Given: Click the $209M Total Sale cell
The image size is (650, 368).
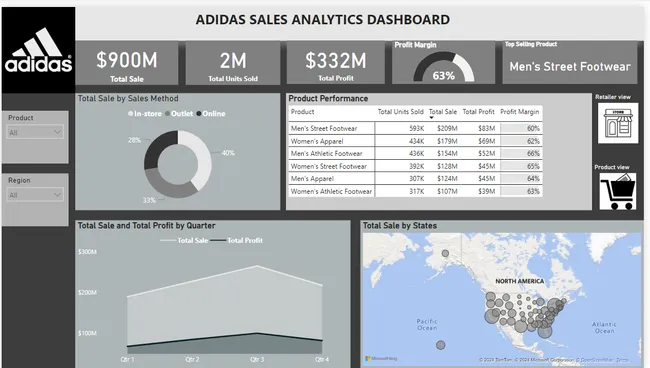Looking at the screenshot, I should point(447,128).
